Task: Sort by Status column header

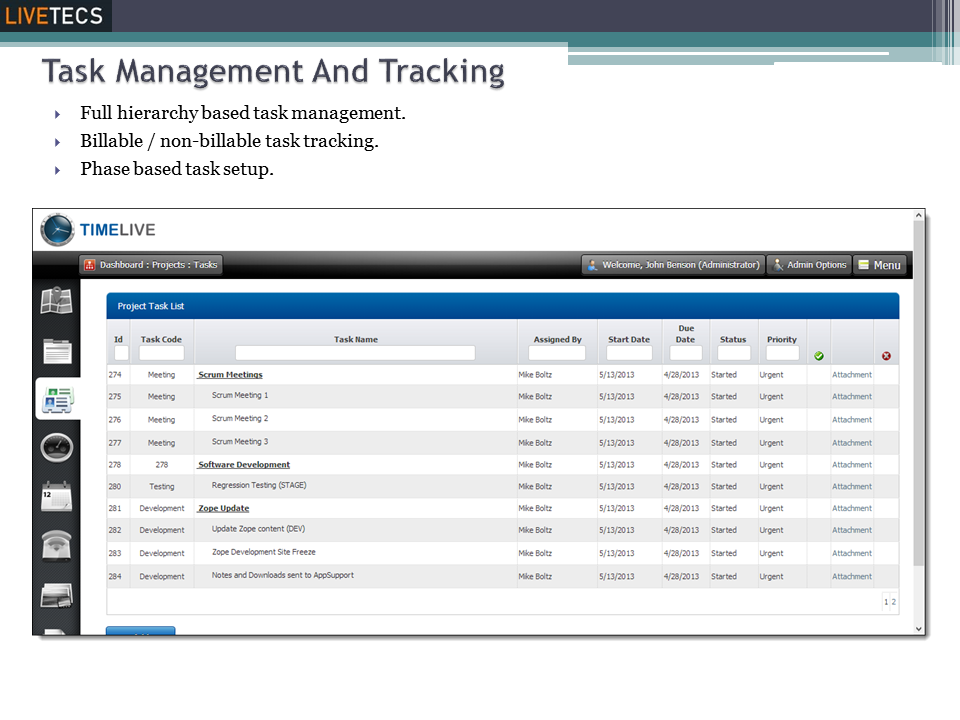Action: 733,339
